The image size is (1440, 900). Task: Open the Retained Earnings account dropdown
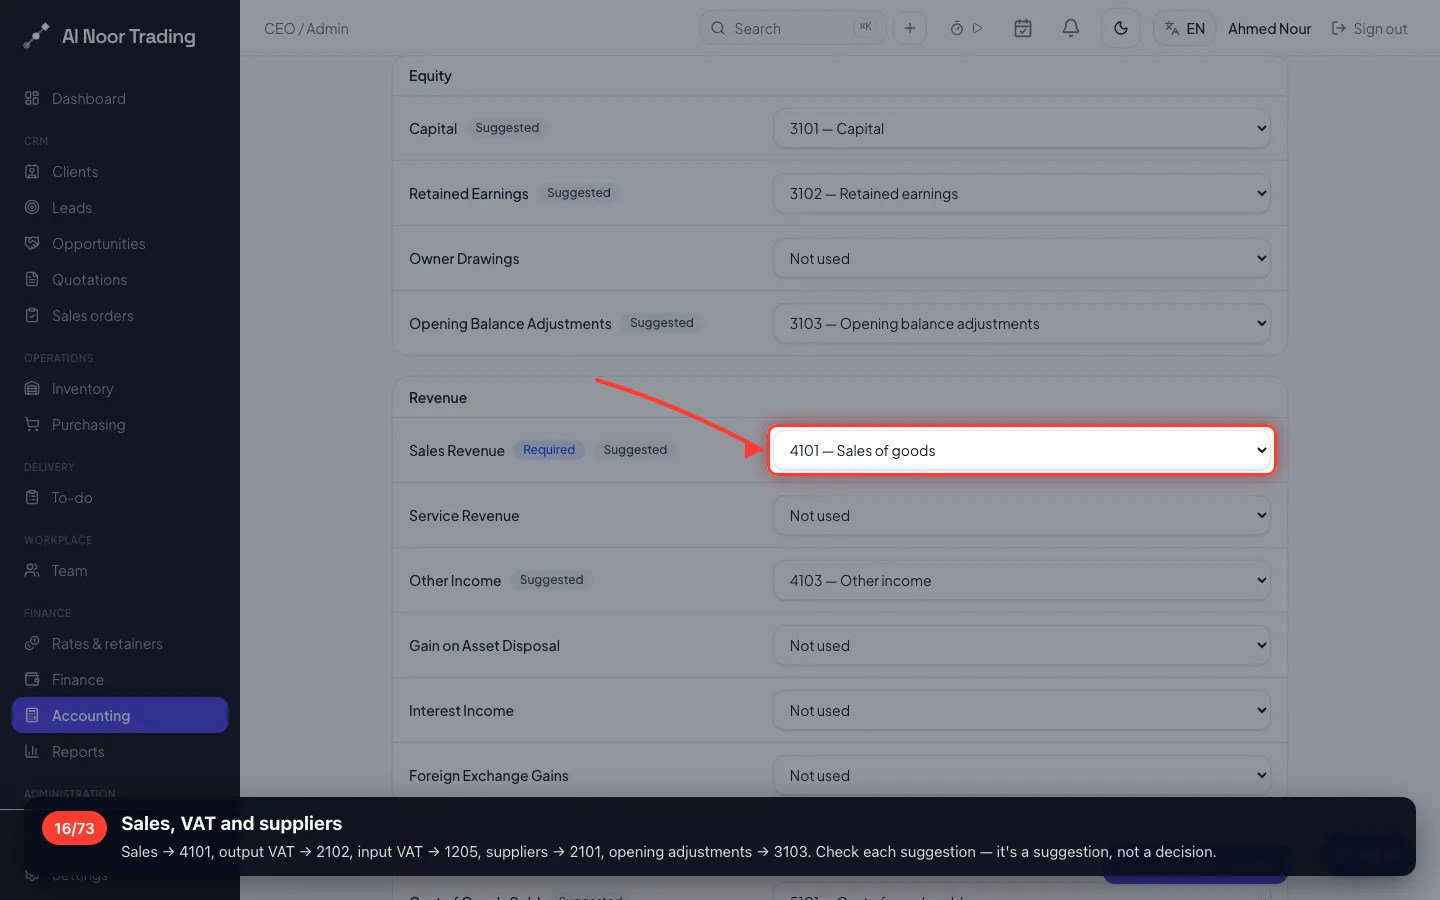click(x=1022, y=193)
